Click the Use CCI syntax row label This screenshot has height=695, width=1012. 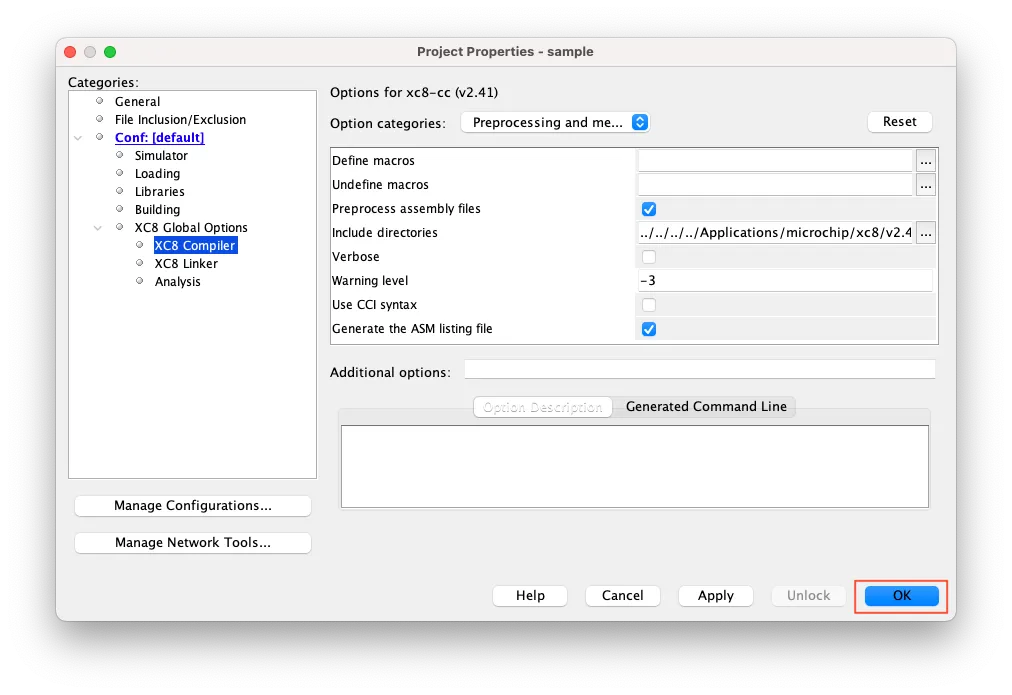pos(374,305)
